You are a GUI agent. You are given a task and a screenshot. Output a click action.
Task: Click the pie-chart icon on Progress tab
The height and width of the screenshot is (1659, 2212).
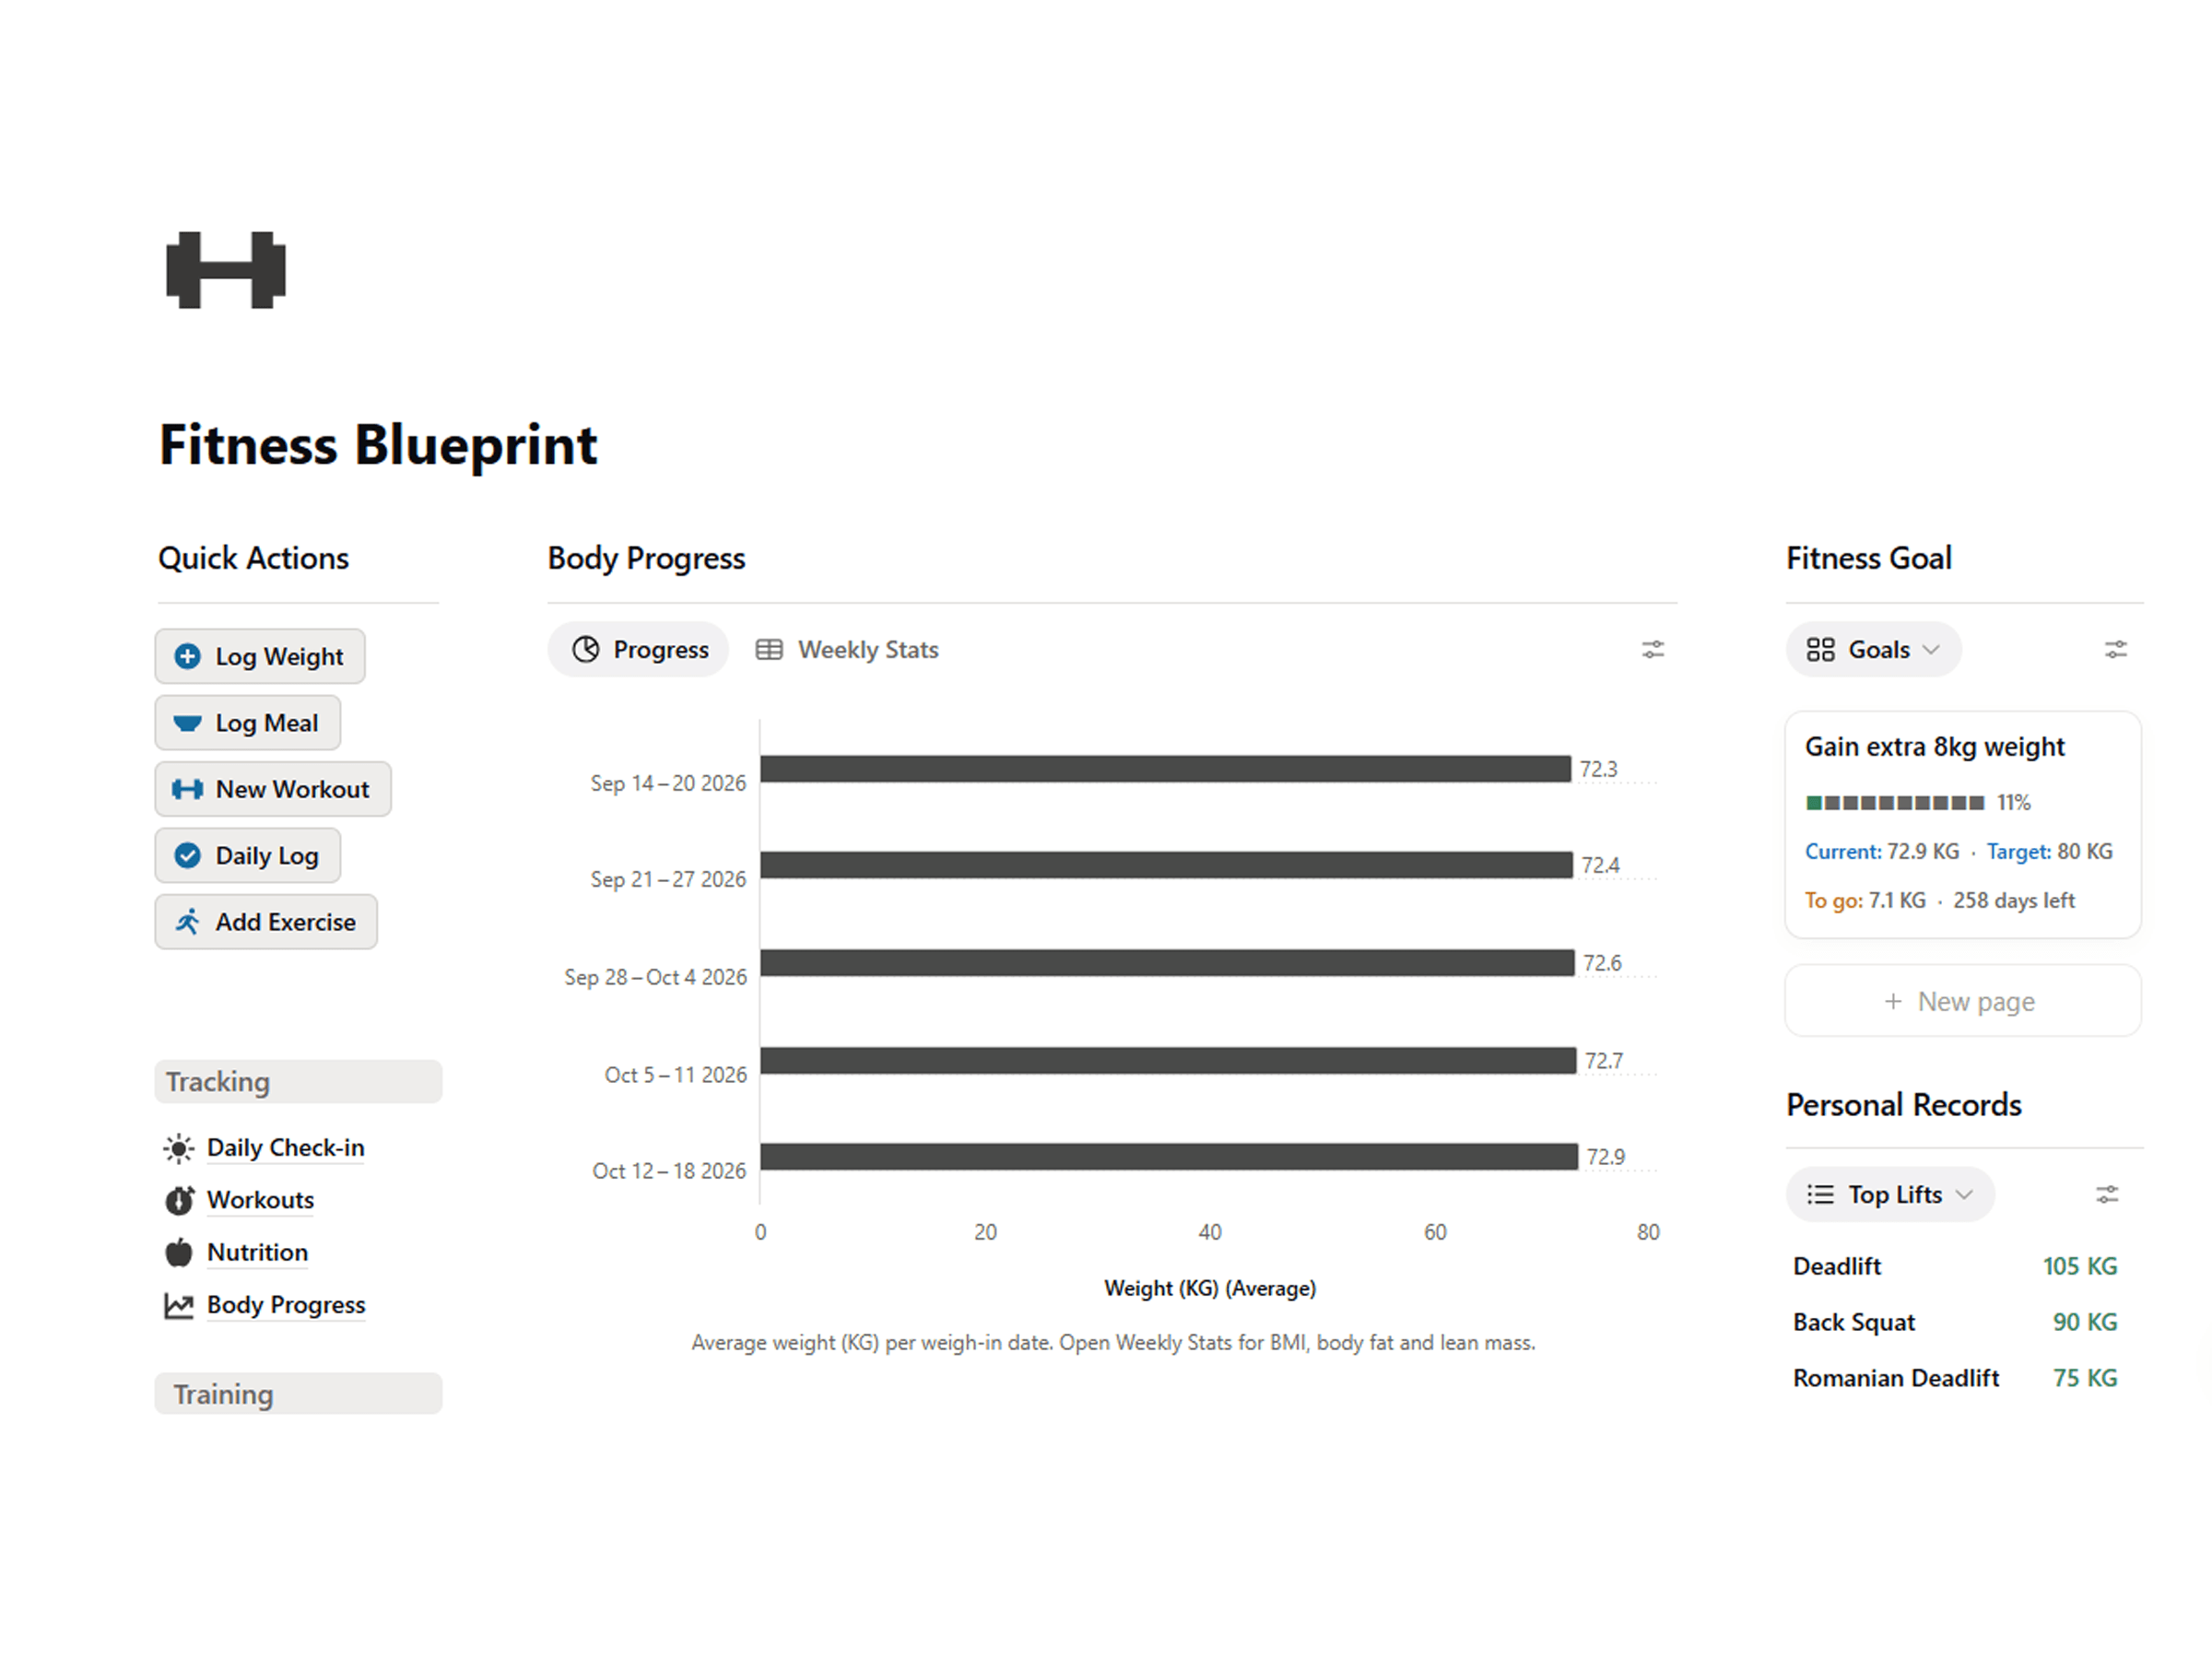586,650
